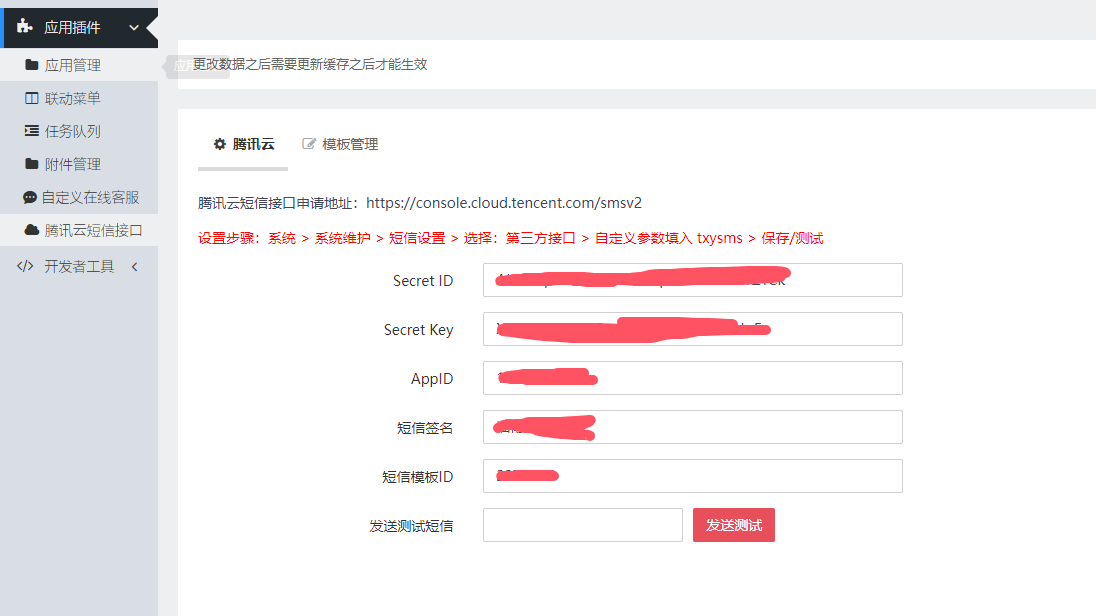Click the edit icon on the 模板管理 tab
The width and height of the screenshot is (1096, 616).
(308, 144)
